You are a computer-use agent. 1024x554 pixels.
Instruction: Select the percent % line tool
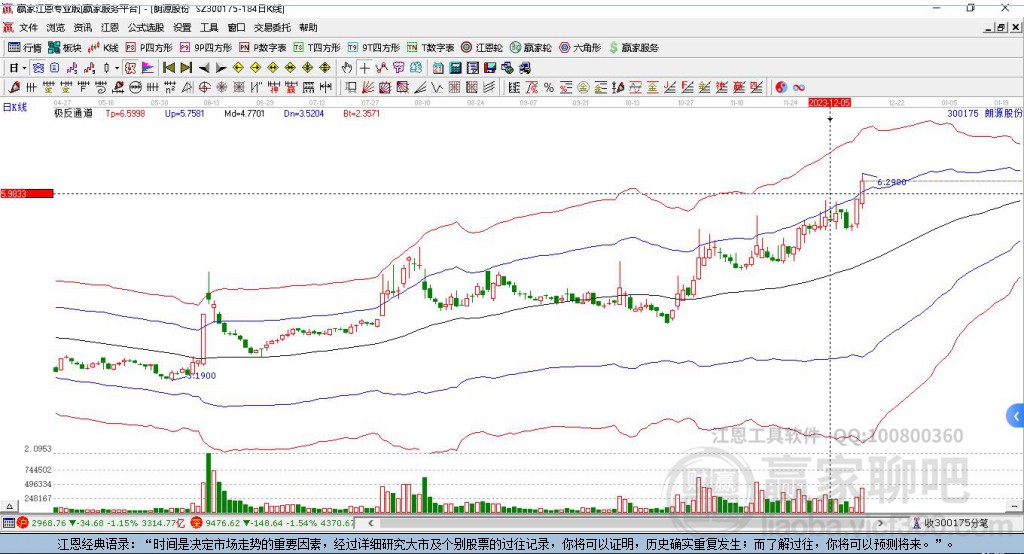point(549,87)
